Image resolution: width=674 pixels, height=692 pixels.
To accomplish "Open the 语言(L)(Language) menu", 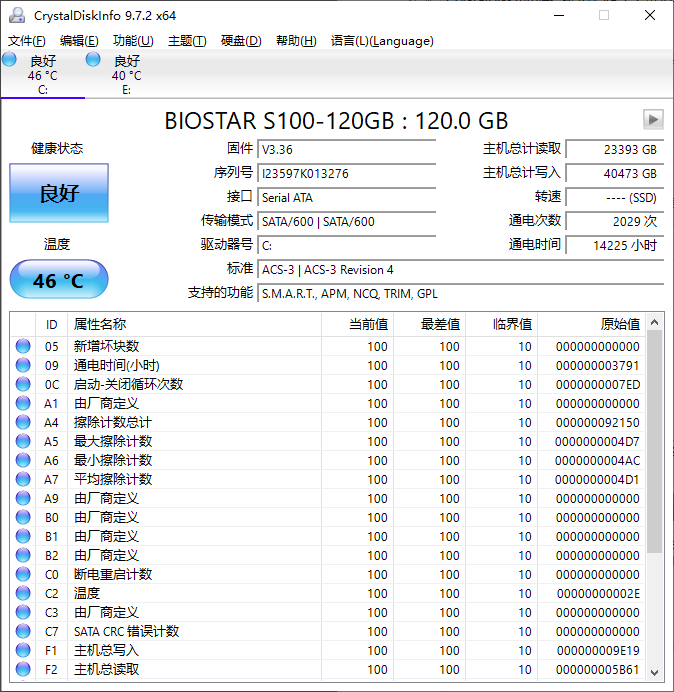I will (x=382, y=41).
